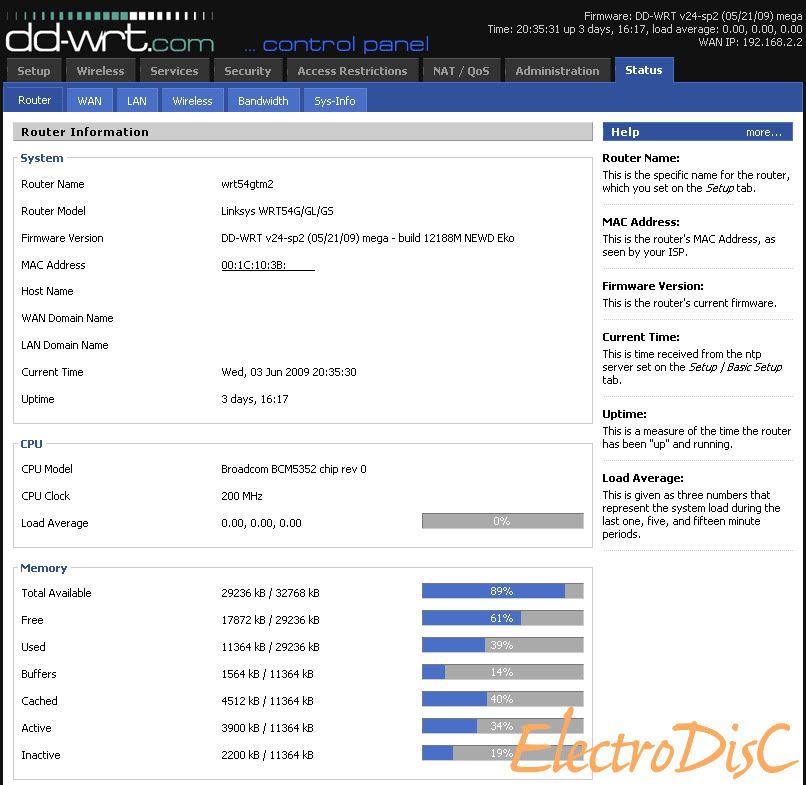The width and height of the screenshot is (806, 785).
Task: Switch to the Wireless main tab
Action: [100, 71]
